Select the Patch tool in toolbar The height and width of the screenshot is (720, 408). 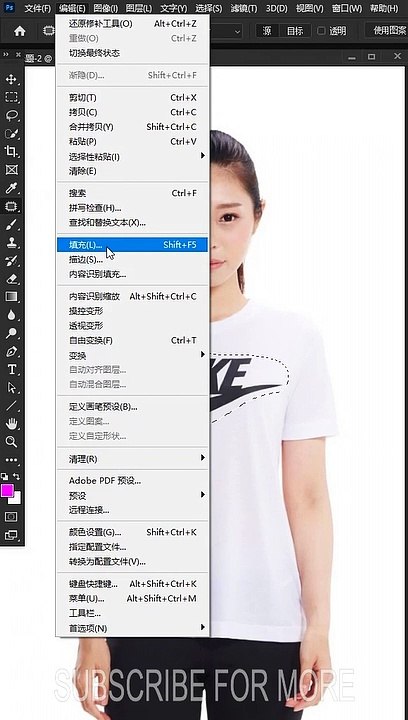click(11, 206)
